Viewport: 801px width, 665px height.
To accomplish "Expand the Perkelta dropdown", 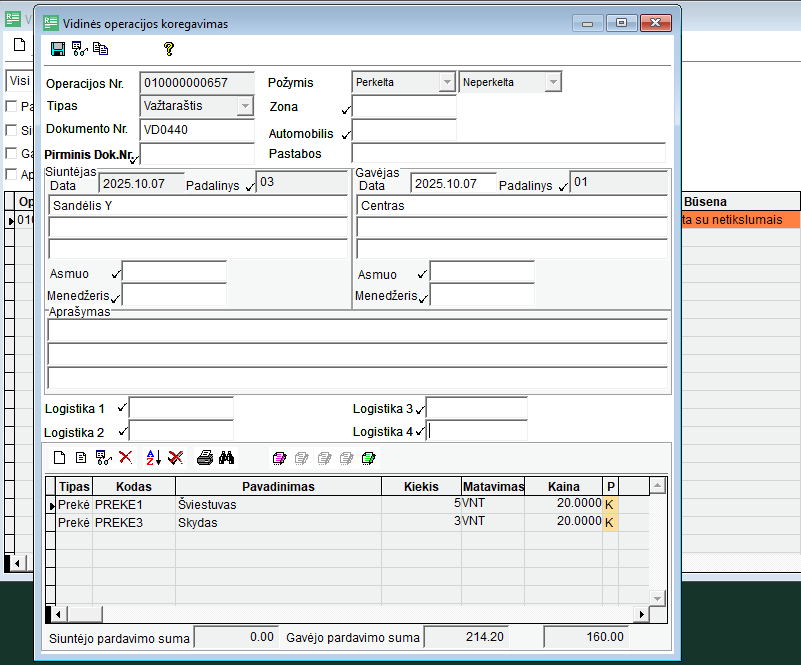I will [446, 82].
